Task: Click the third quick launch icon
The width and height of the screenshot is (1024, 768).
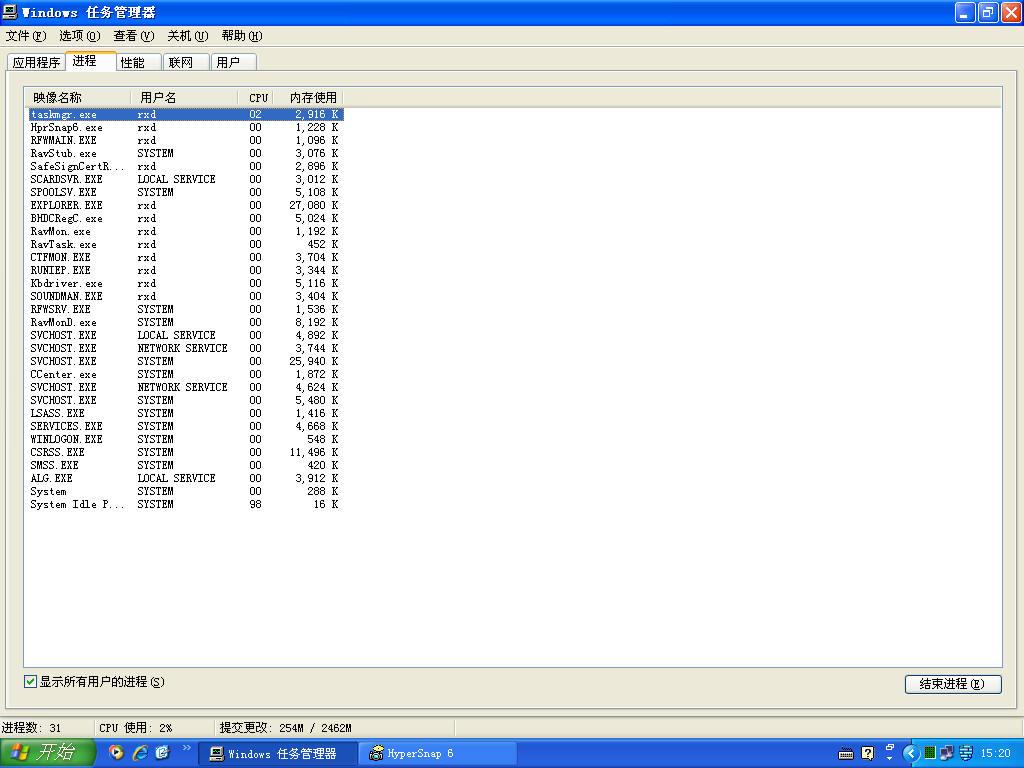Action: [x=162, y=753]
